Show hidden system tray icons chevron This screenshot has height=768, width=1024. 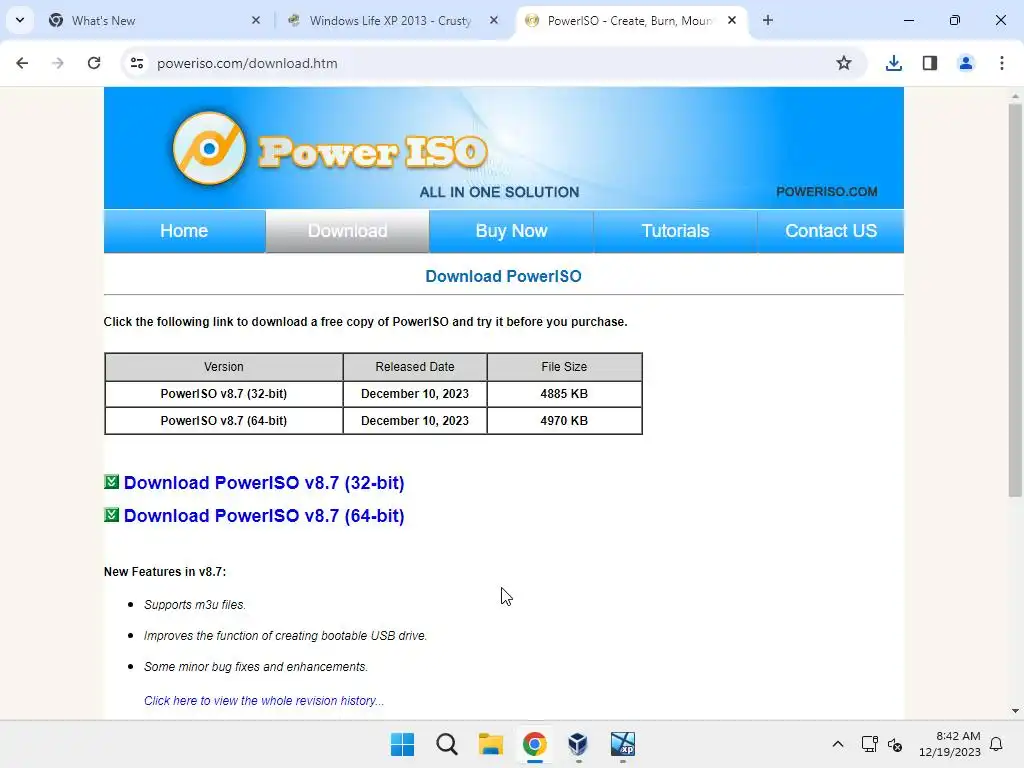pyautogui.click(x=838, y=744)
